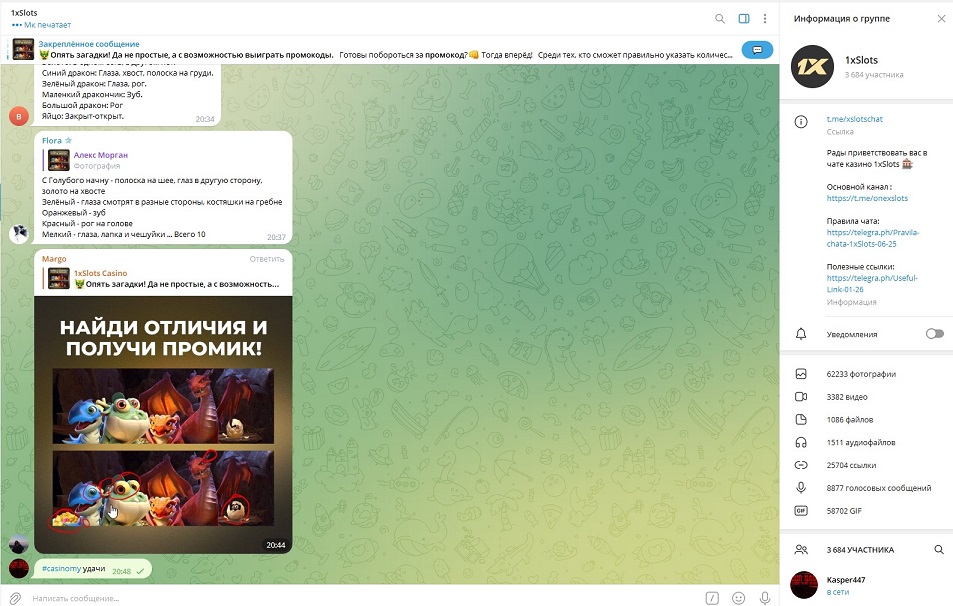Click the files document icon
Viewport: 953px width, 606px height.
coord(801,419)
